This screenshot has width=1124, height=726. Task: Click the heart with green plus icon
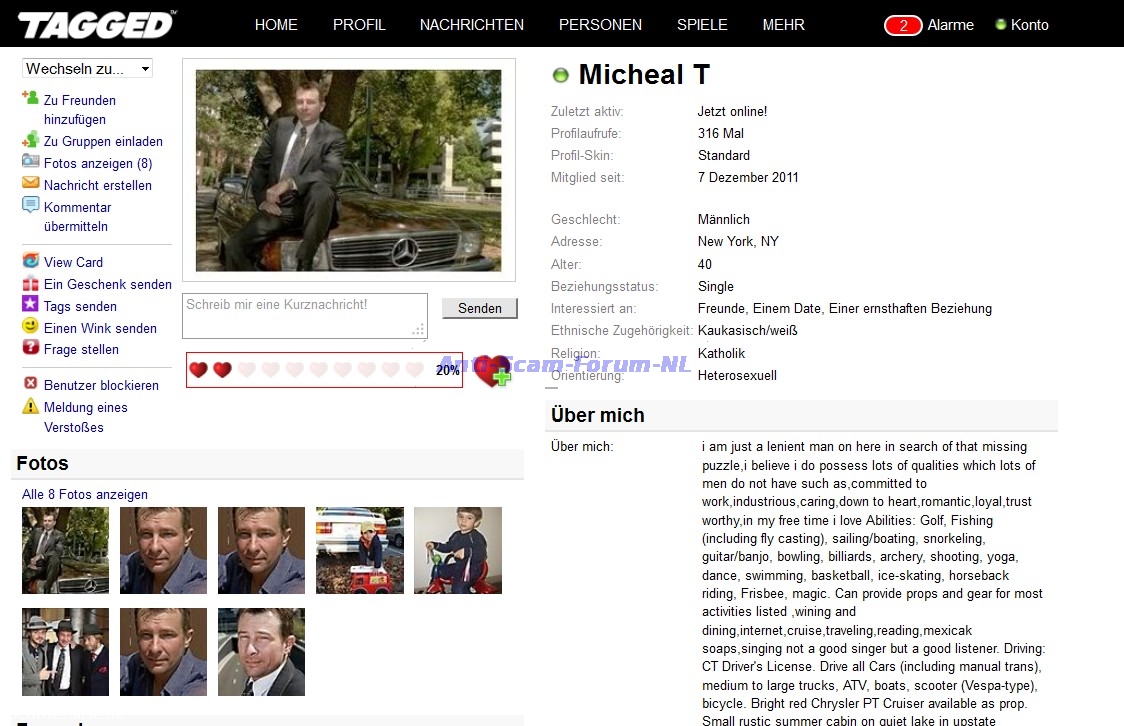(491, 372)
